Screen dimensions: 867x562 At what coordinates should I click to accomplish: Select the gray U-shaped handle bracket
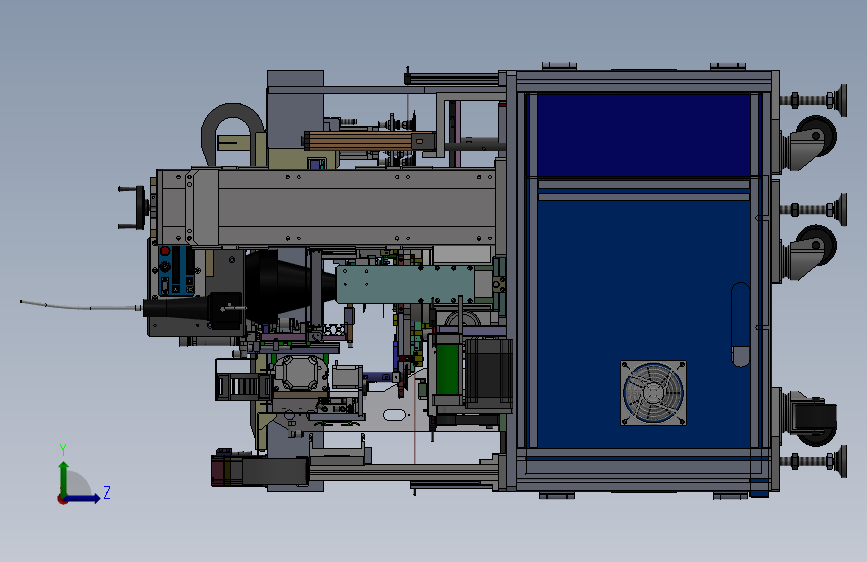pos(232,134)
